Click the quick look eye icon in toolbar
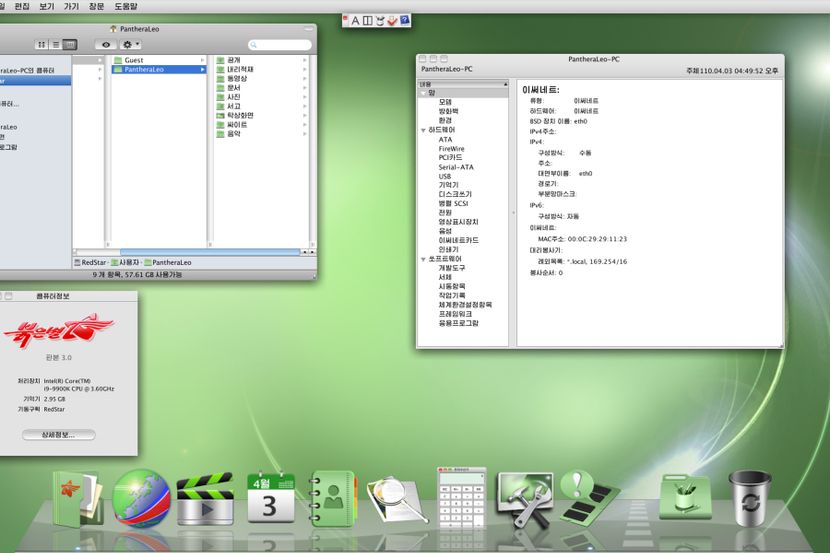The height and width of the screenshot is (553, 830). (104, 45)
